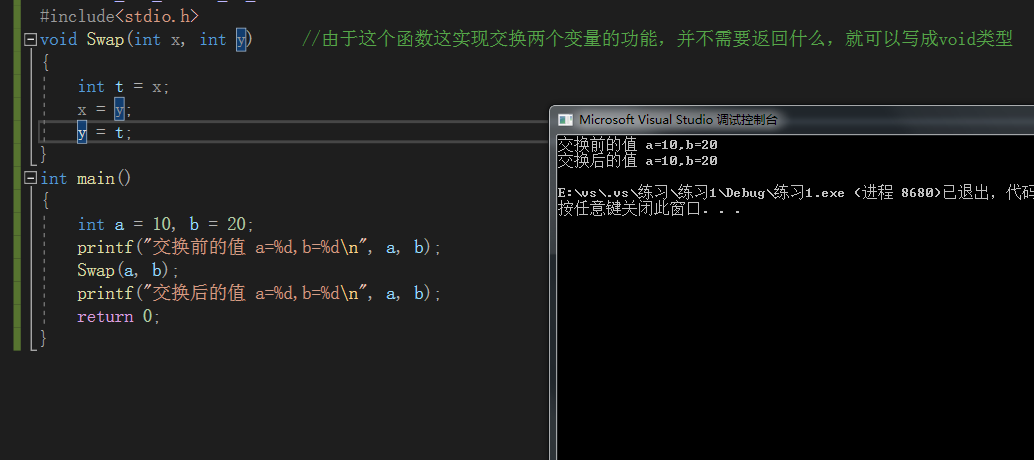
Task: Click the 'x = y;' statement
Action: click(105, 109)
